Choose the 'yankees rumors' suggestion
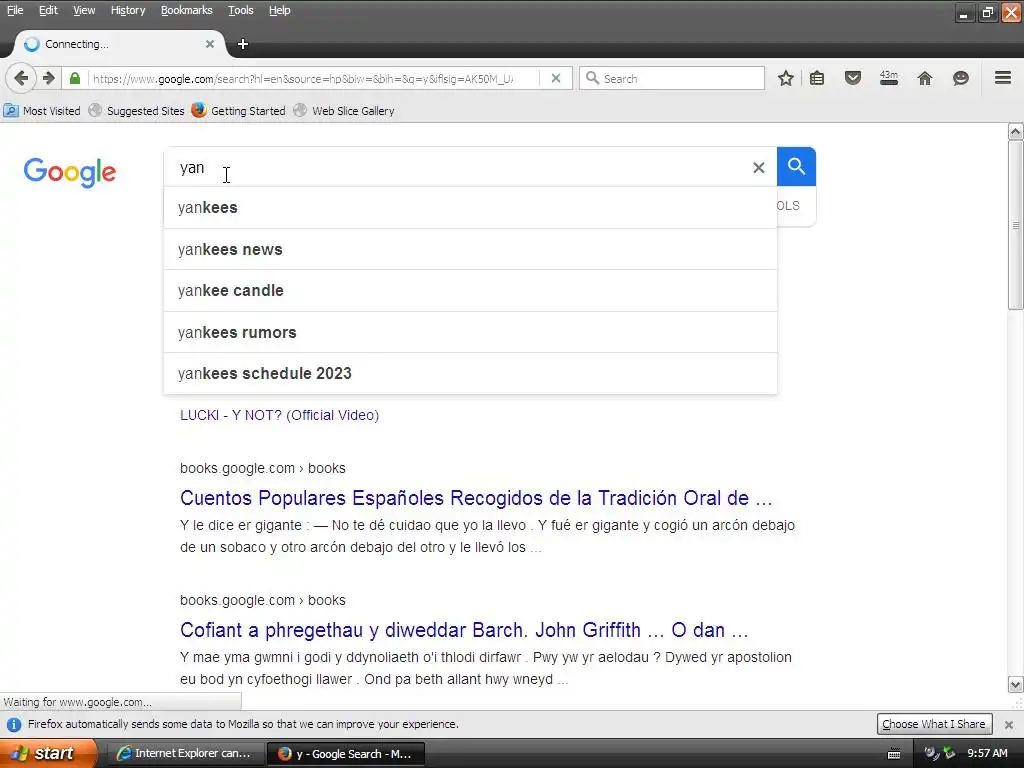This screenshot has width=1024, height=768. [x=470, y=332]
